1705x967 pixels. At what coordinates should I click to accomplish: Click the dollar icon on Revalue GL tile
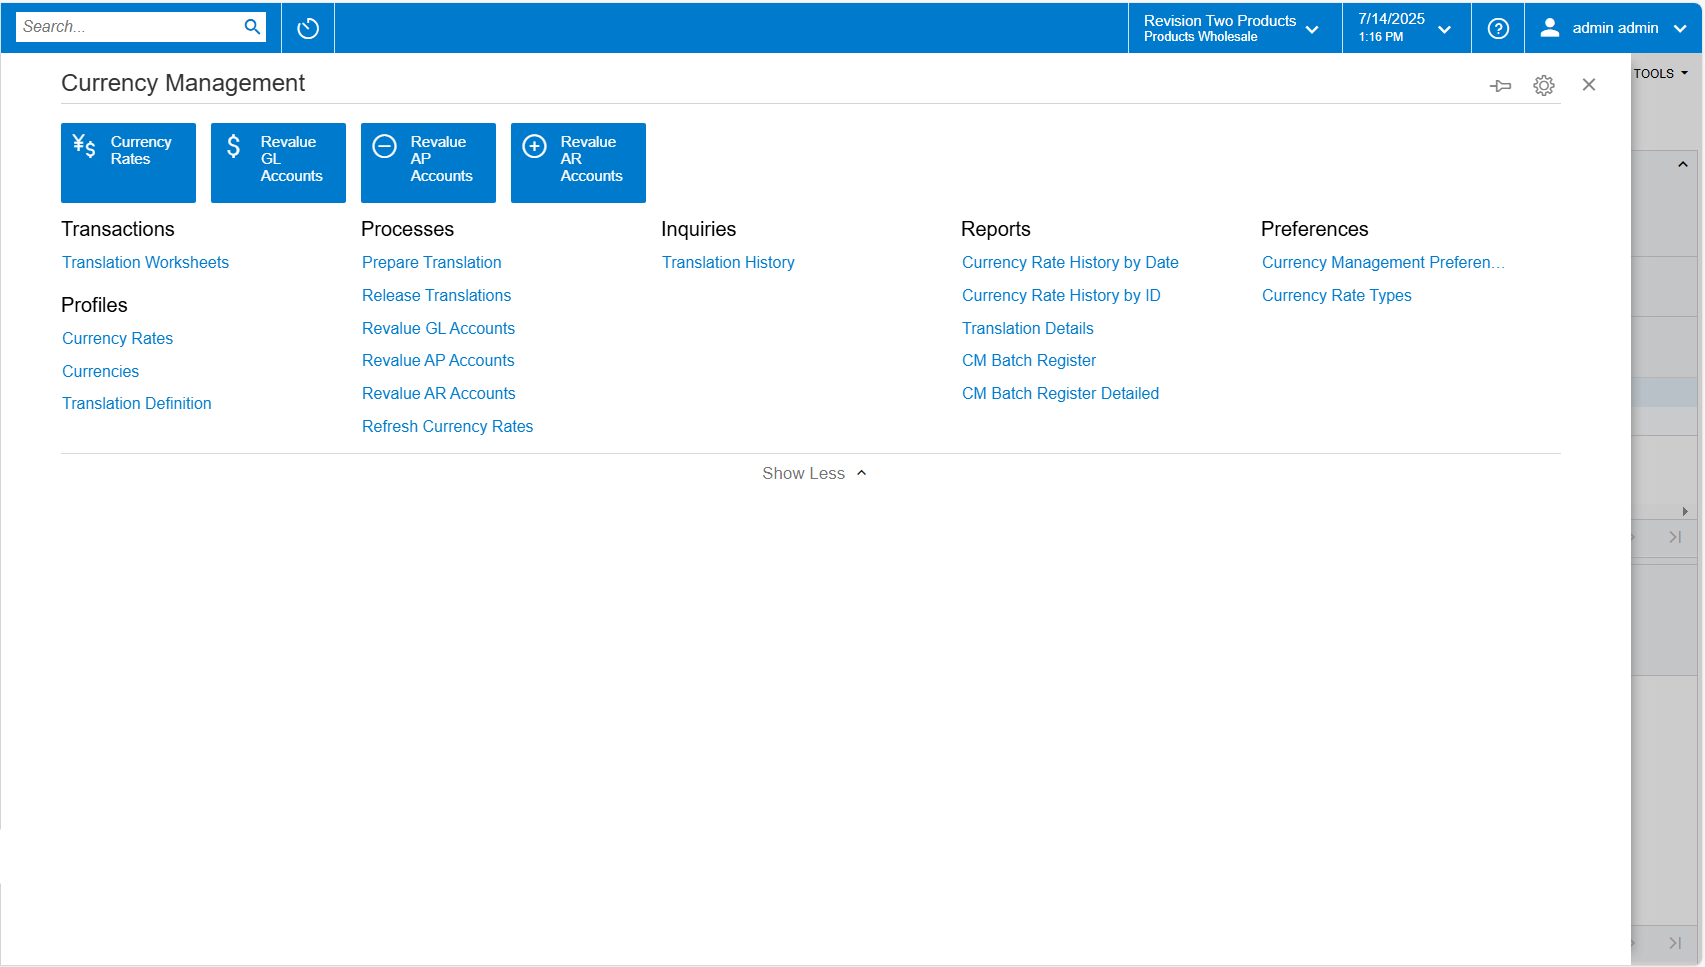[234, 147]
